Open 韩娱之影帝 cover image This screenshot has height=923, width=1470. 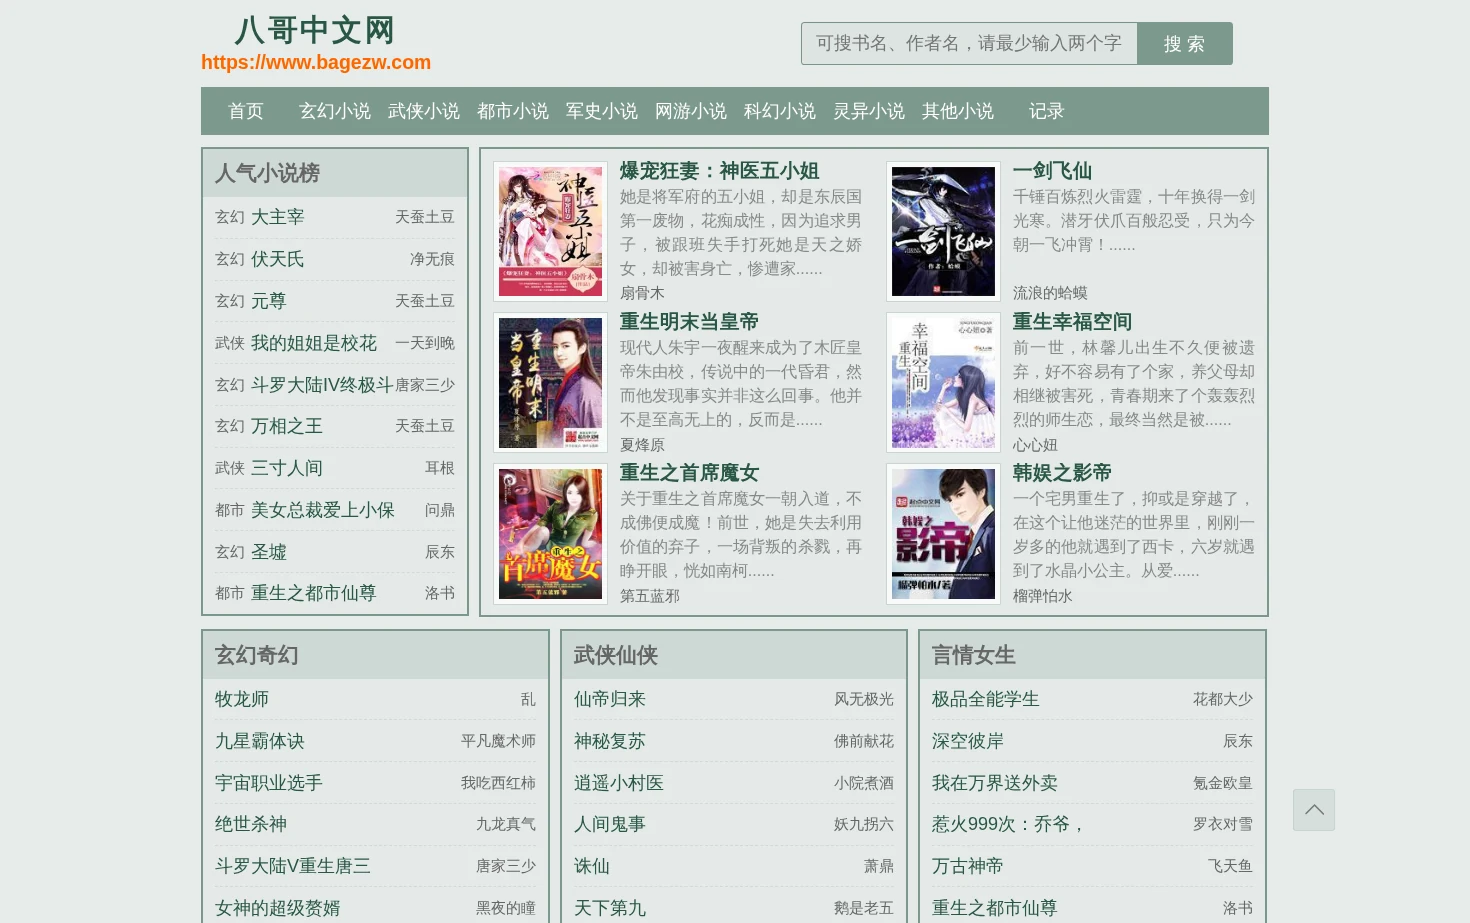click(943, 534)
